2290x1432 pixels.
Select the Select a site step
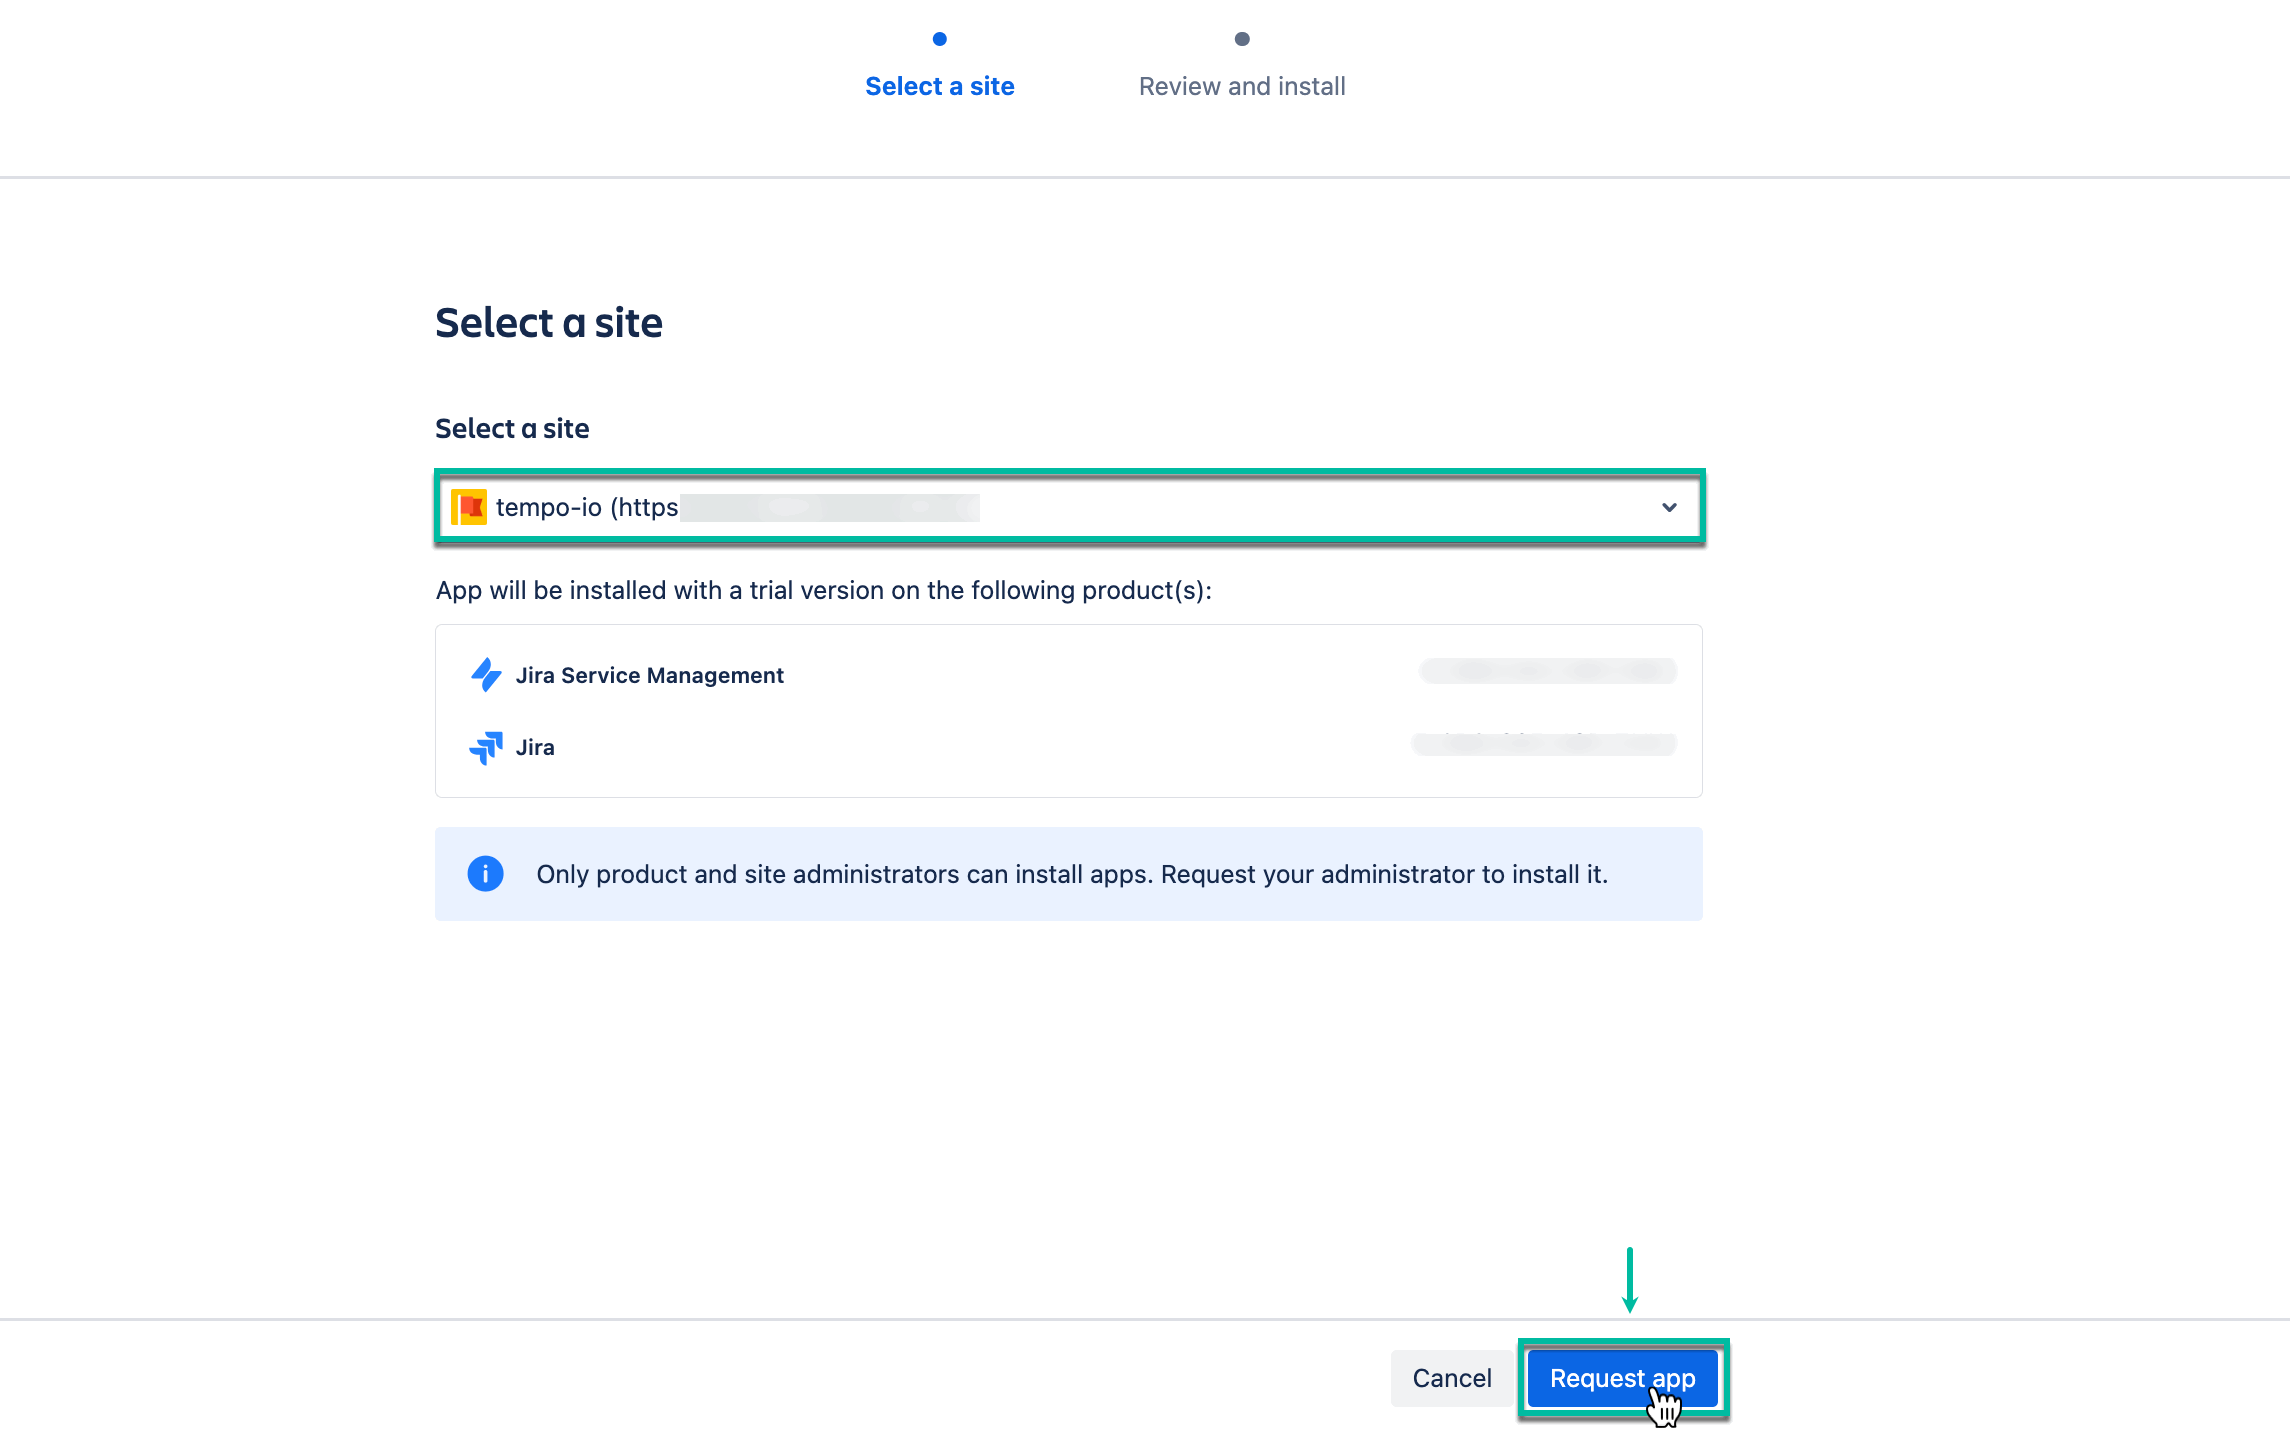tap(939, 86)
